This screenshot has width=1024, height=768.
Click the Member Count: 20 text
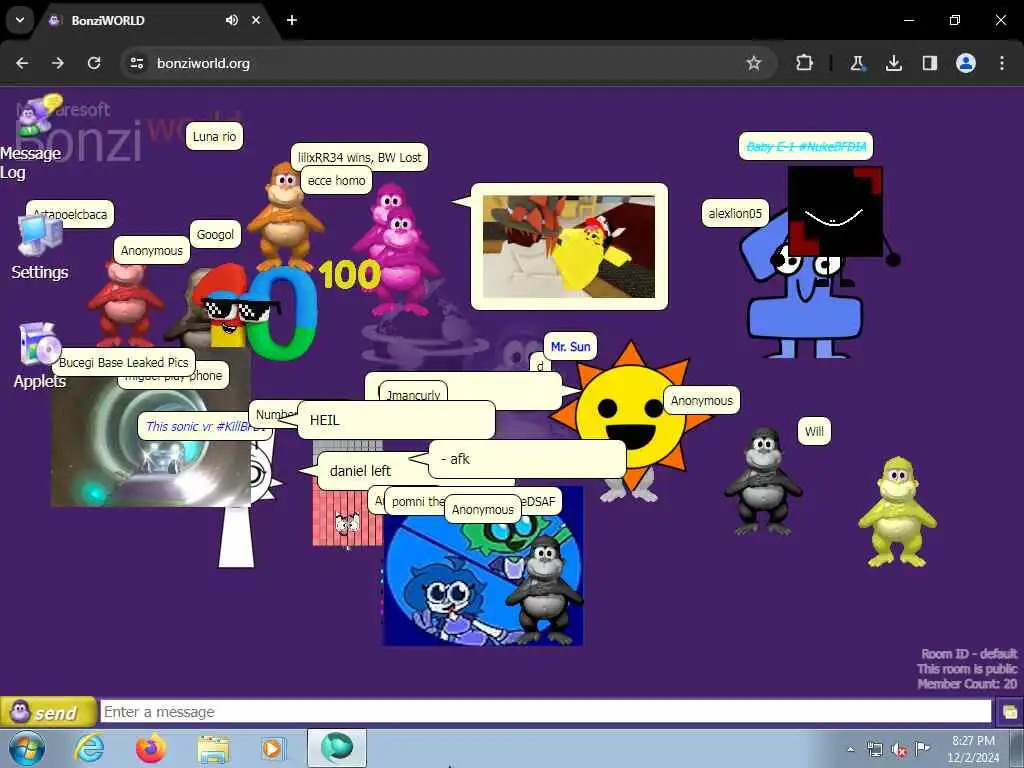click(967, 684)
